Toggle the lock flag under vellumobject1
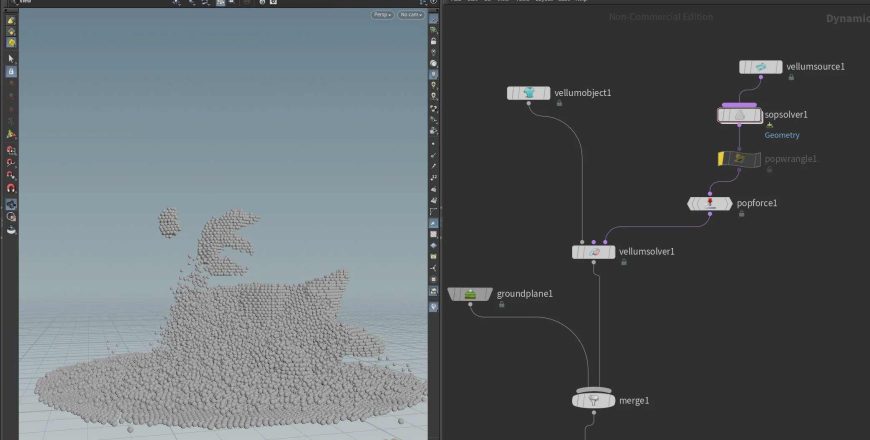 coord(558,103)
